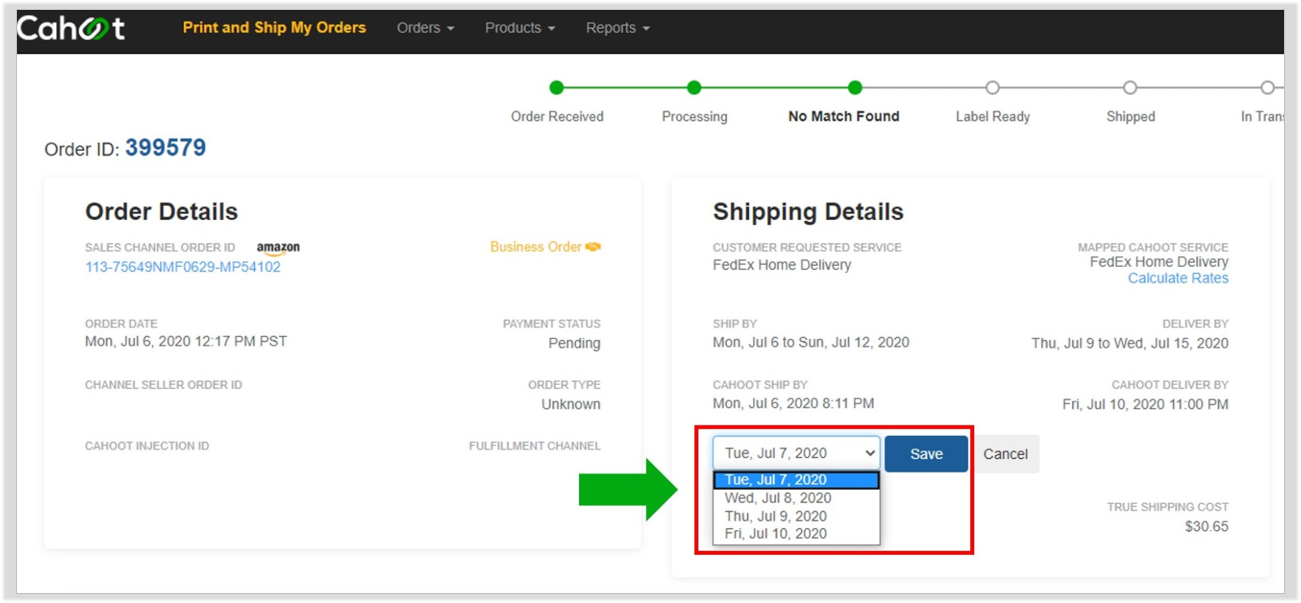Open Print and Ship My Orders
1301x603 pixels.
pyautogui.click(x=274, y=28)
